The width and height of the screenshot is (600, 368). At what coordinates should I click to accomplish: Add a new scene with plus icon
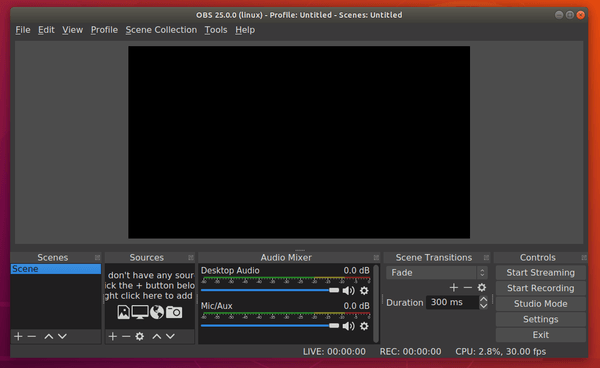(18, 336)
